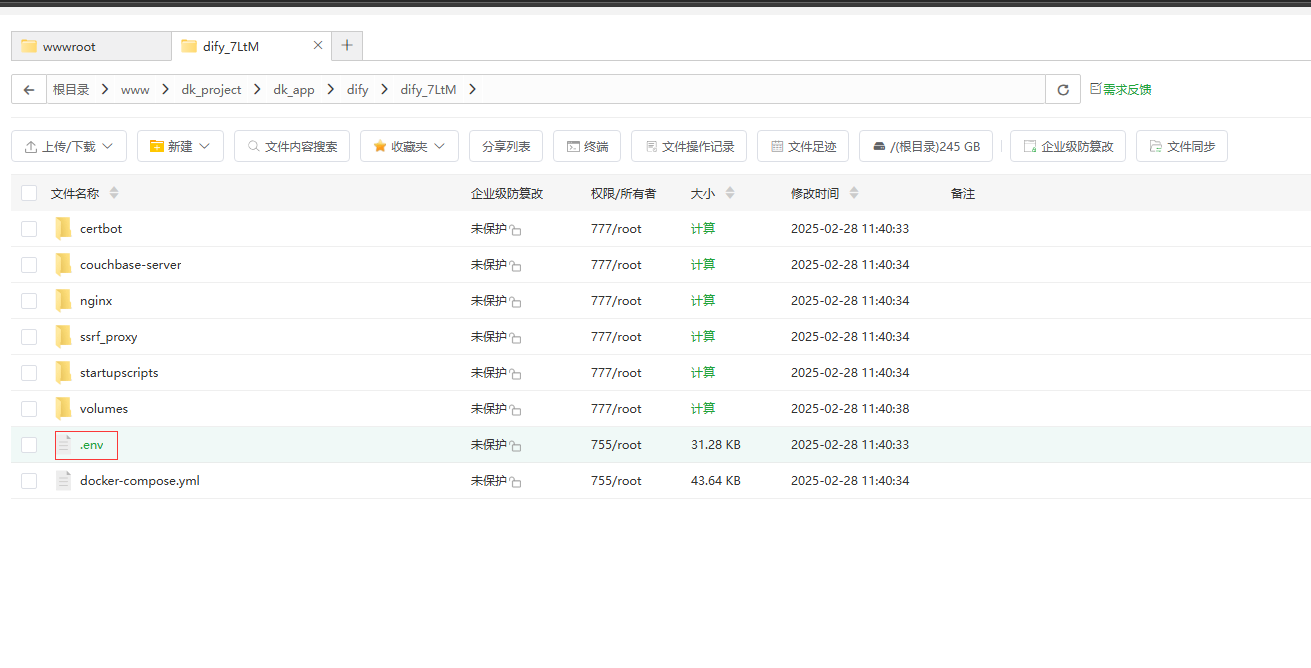Click the back arrow navigation icon
The width and height of the screenshot is (1311, 668).
(x=29, y=89)
